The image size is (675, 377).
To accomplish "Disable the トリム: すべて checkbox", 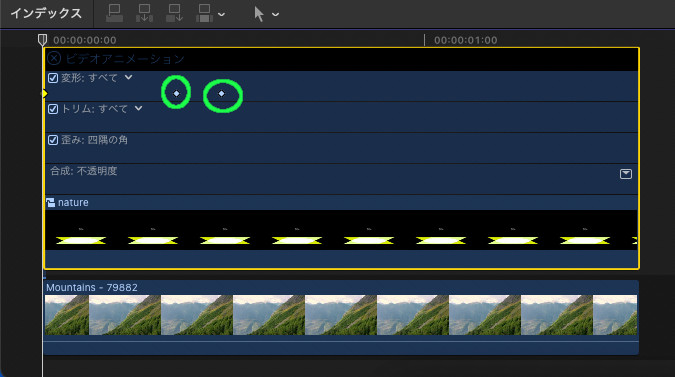I will click(x=53, y=109).
